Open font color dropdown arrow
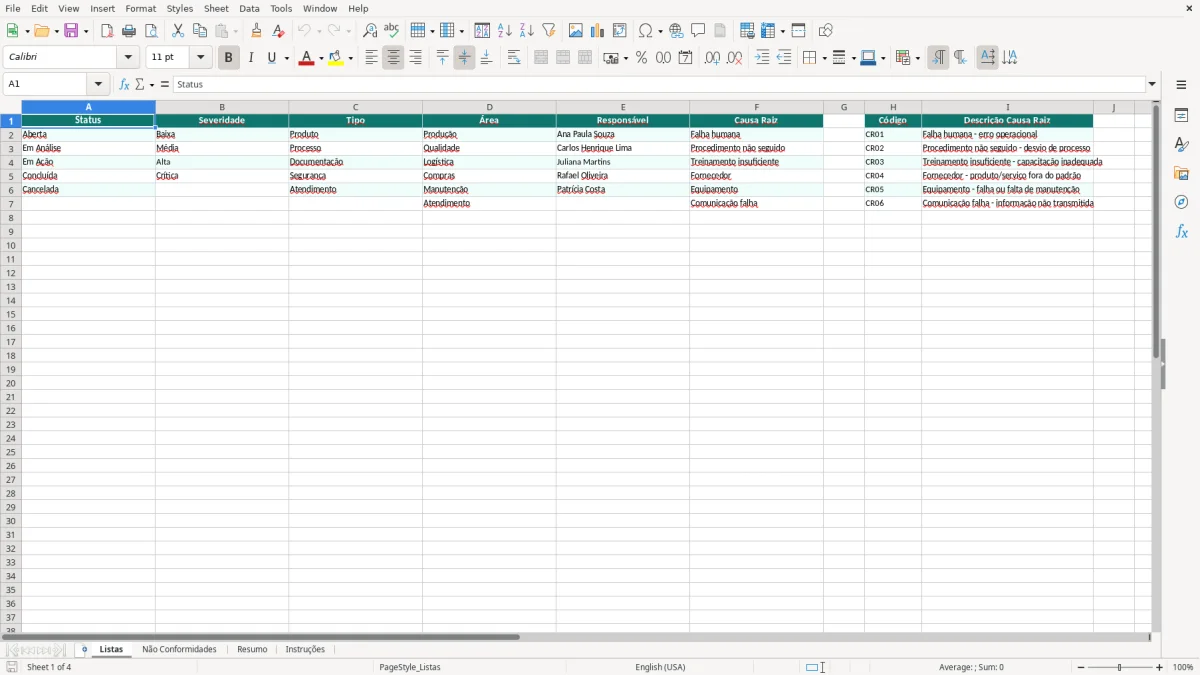 tap(320, 58)
